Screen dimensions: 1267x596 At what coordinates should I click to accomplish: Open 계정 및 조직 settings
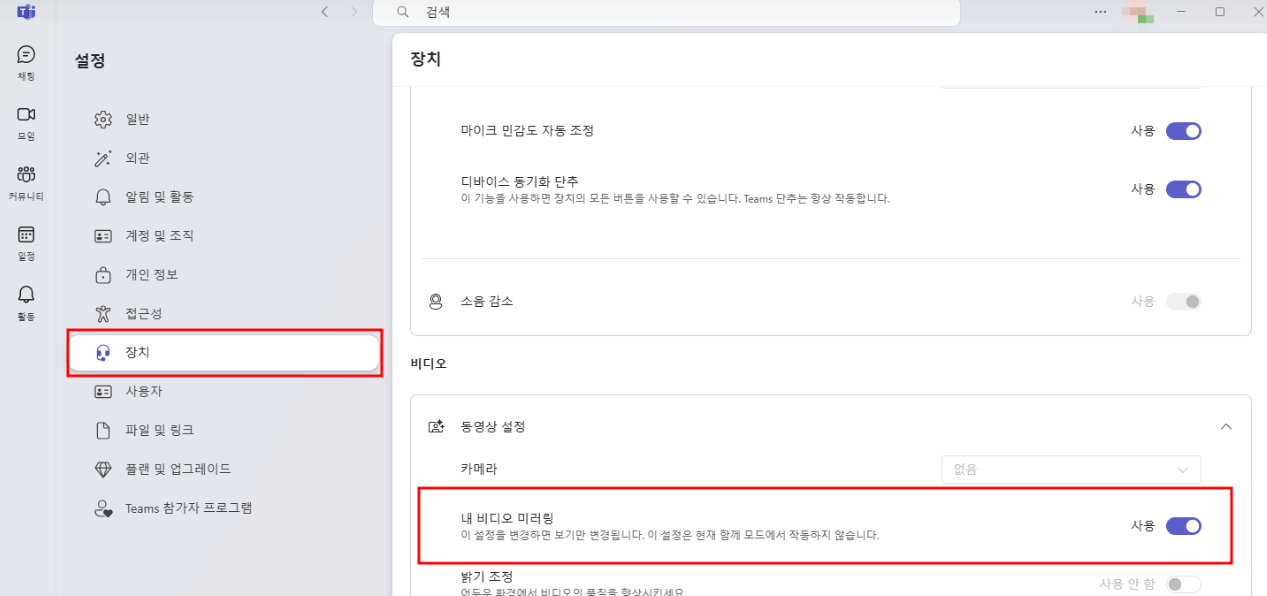[x=159, y=236]
